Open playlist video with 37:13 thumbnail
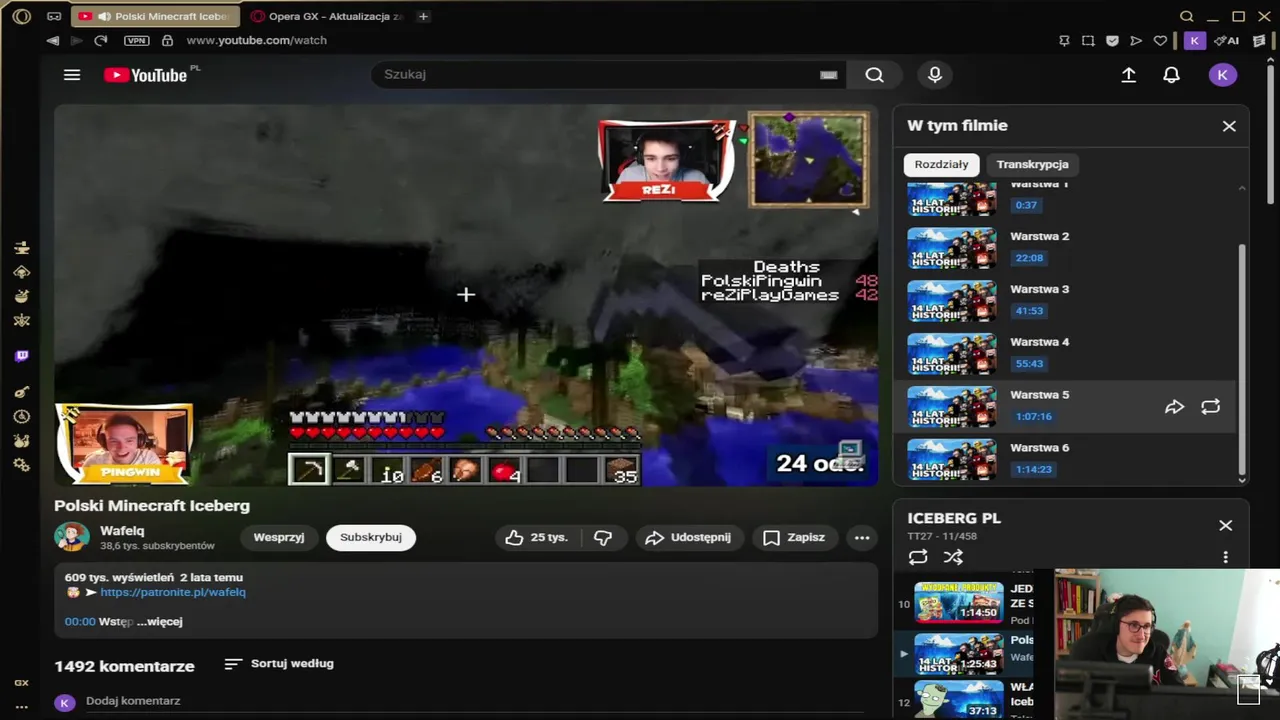Viewport: 1280px width, 720px height. (958, 699)
